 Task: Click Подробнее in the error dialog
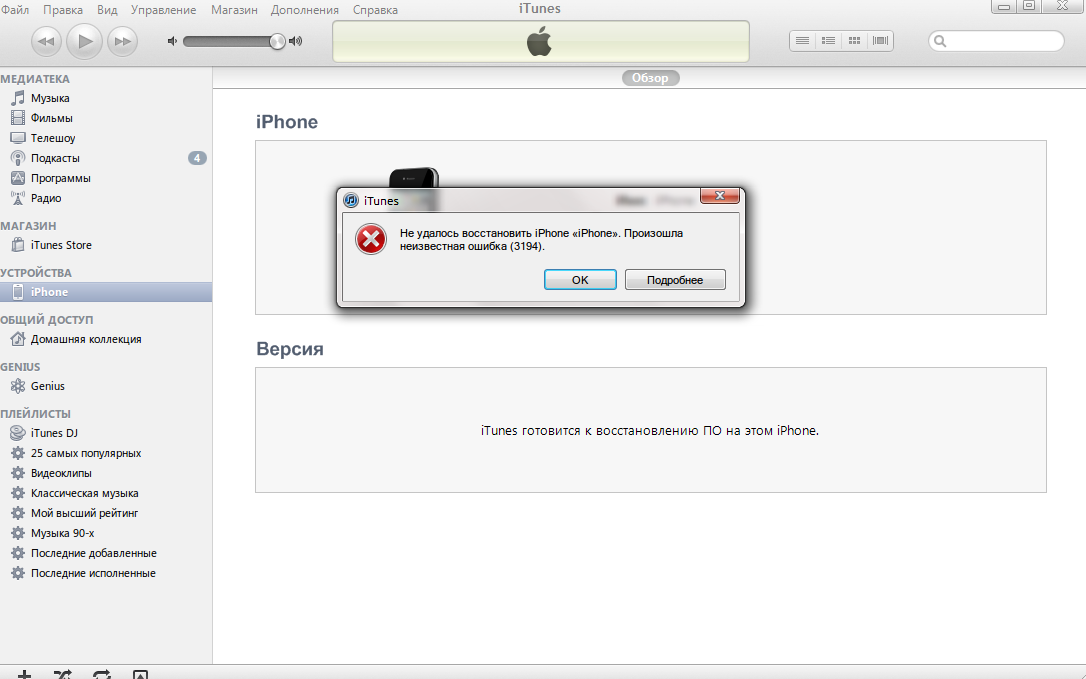(675, 280)
